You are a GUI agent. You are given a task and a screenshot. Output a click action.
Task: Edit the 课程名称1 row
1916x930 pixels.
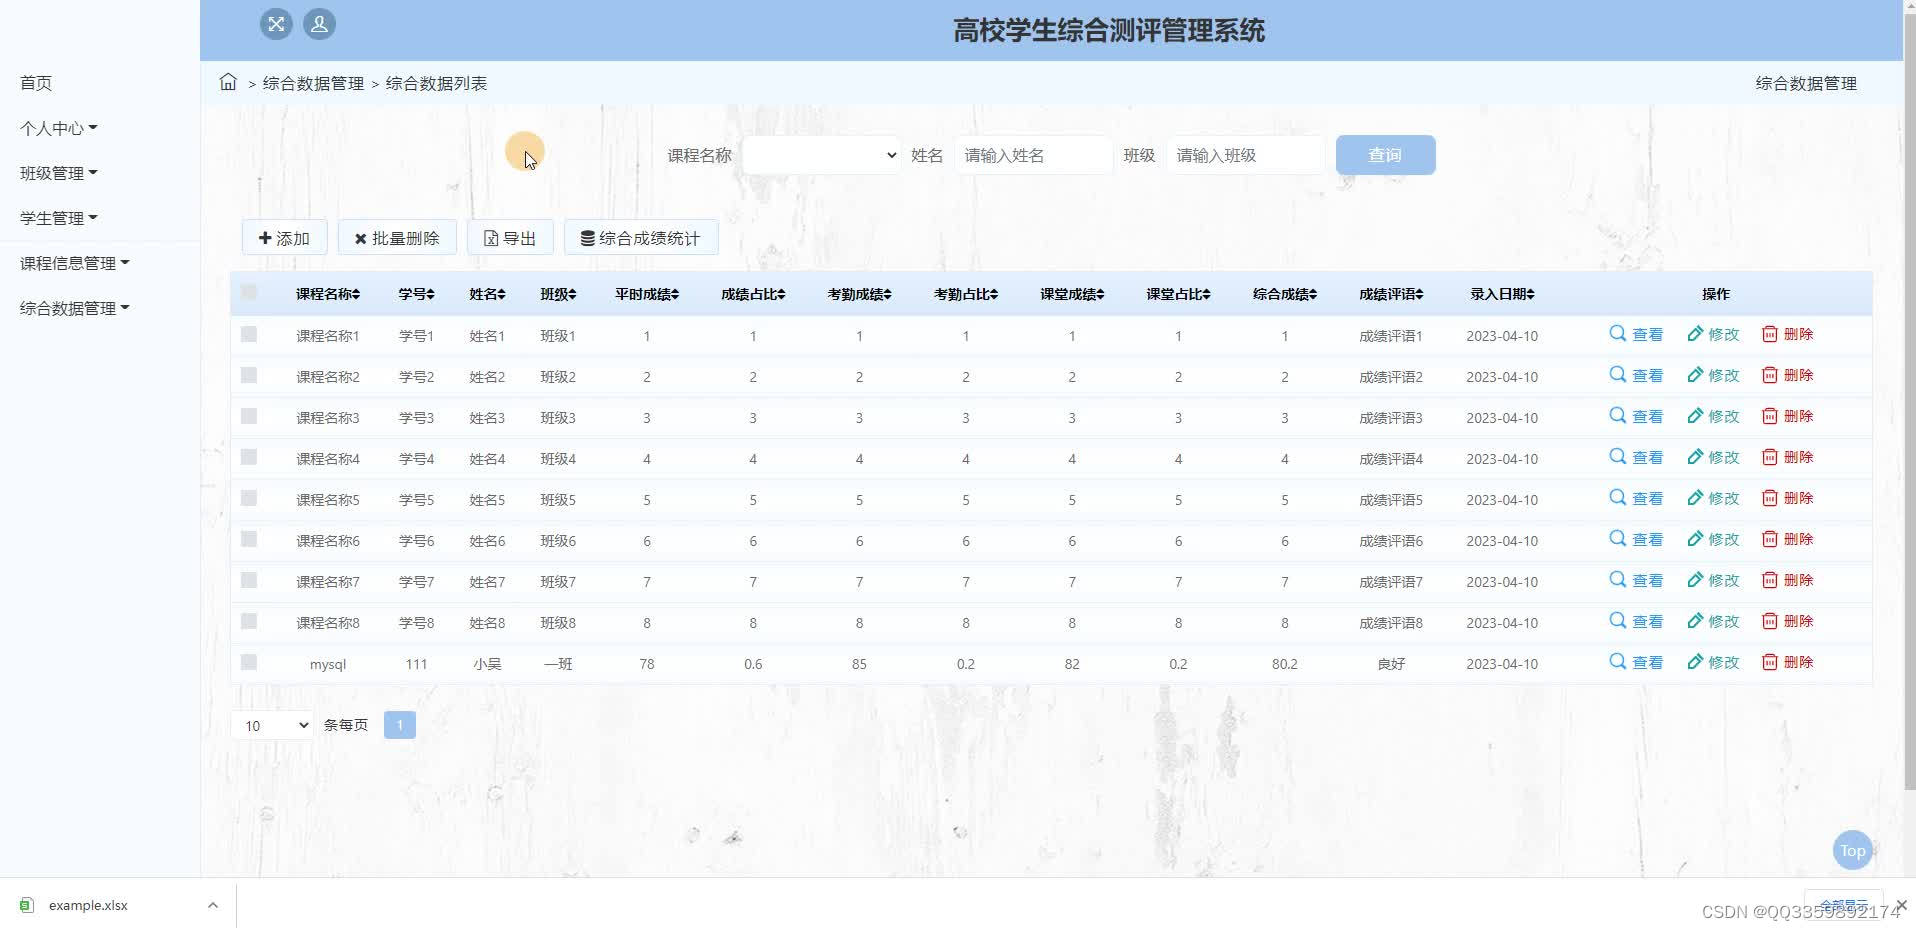[x=1713, y=334]
